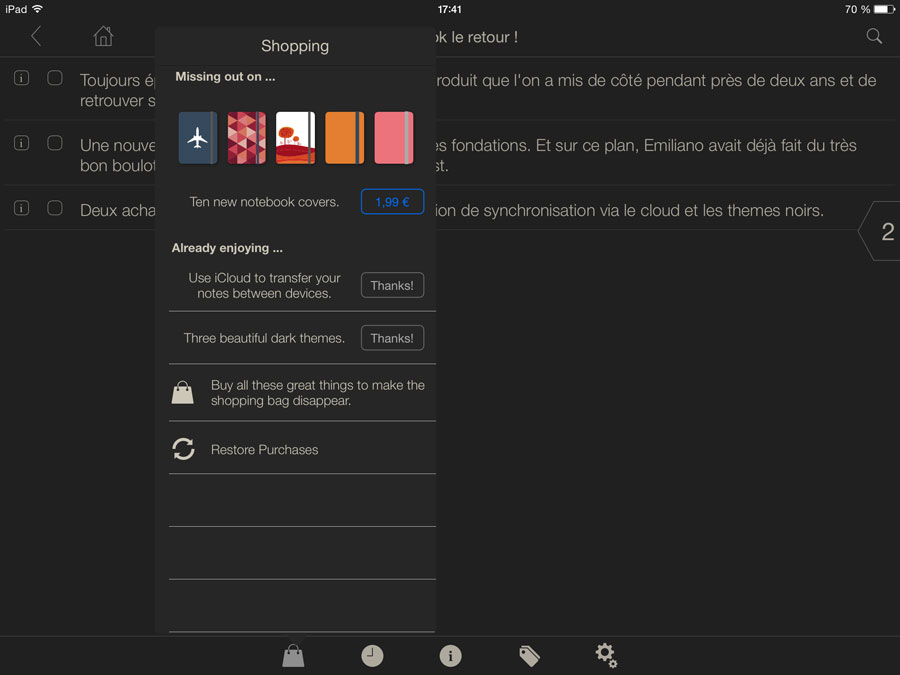Tap the refresh icon beside Restore Purchases
900x675 pixels.
coord(184,449)
